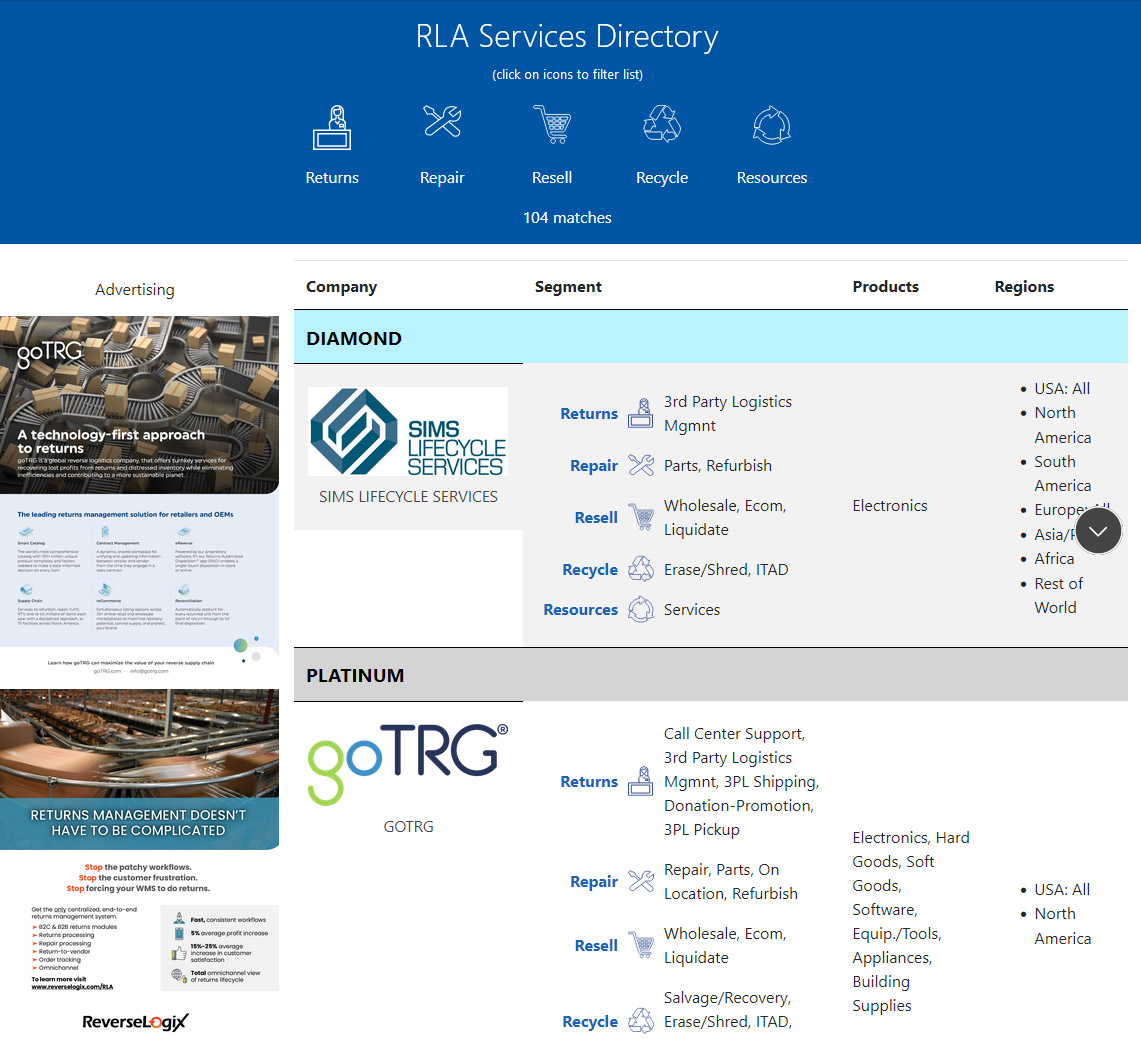The height and width of the screenshot is (1039, 1141).
Task: Open the SIMS Lifecycle Services logo
Action: coord(408,432)
